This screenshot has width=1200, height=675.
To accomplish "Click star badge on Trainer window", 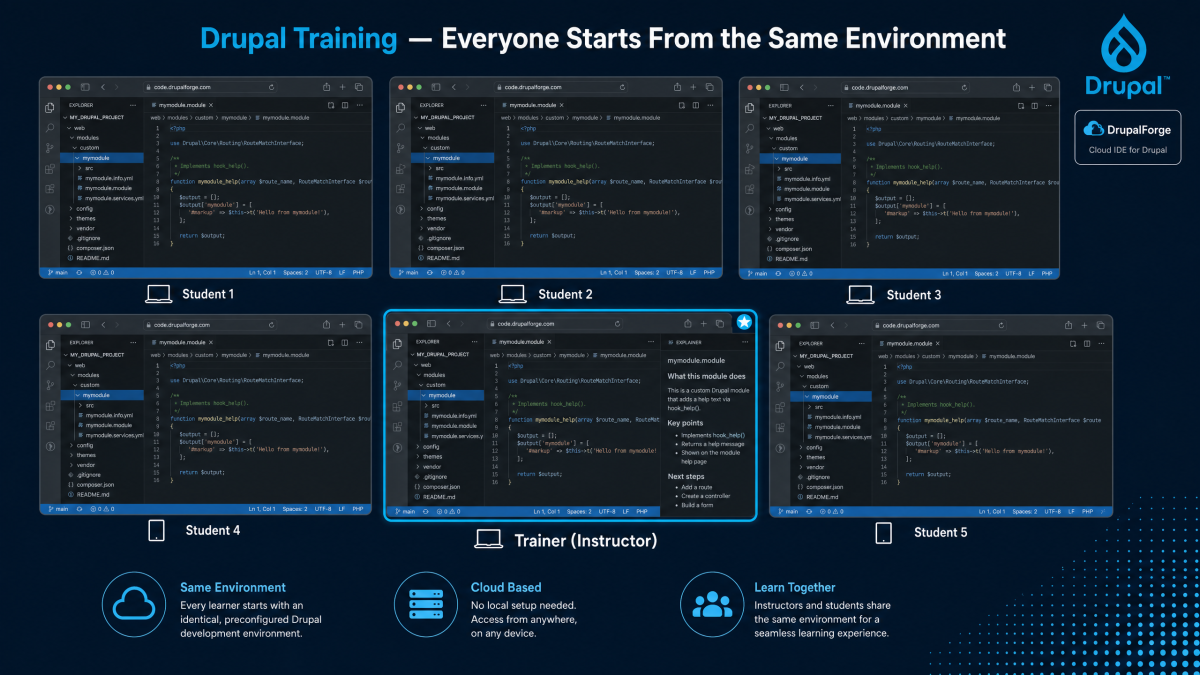I will click(744, 322).
